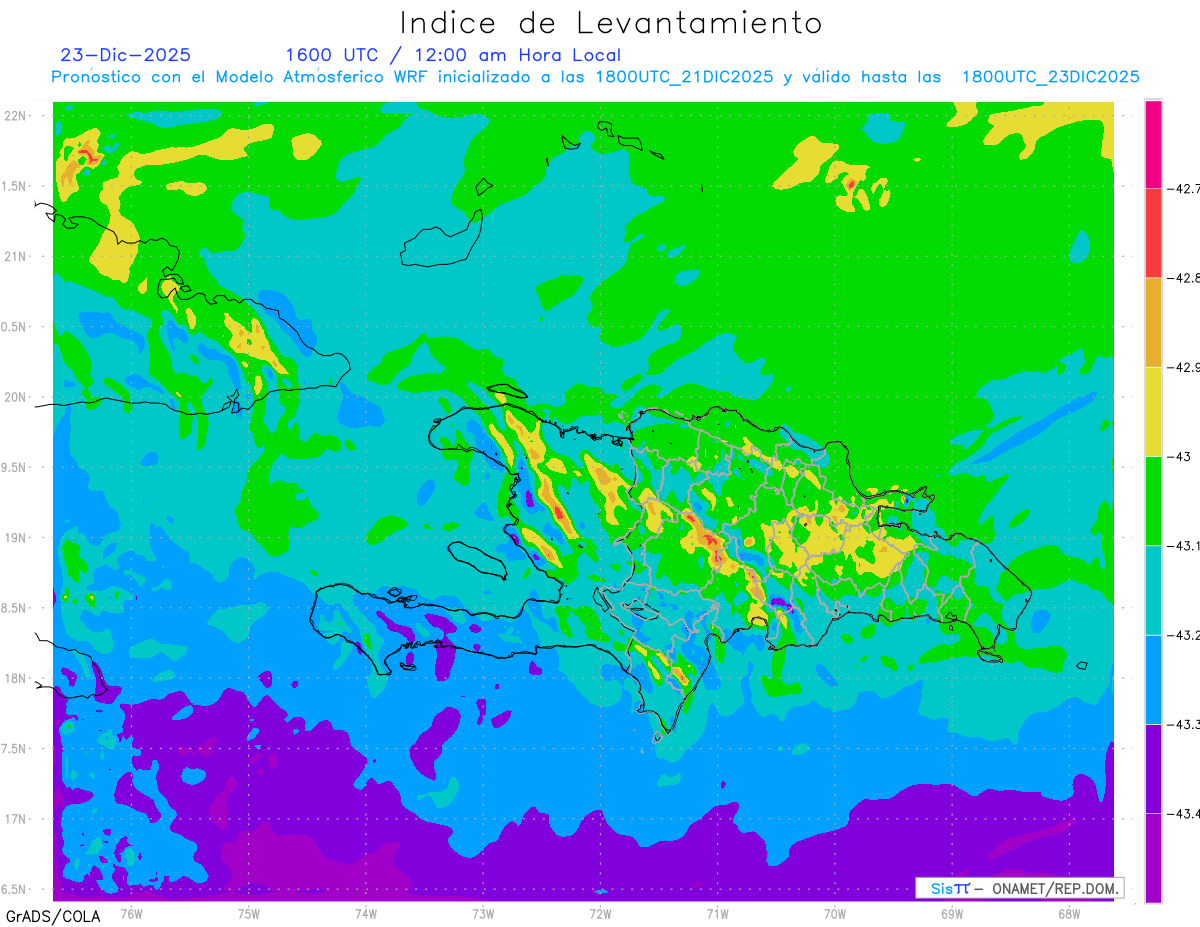The width and height of the screenshot is (1200, 927).
Task: Select the yellow legend swatch above -43
Action: point(1153,411)
